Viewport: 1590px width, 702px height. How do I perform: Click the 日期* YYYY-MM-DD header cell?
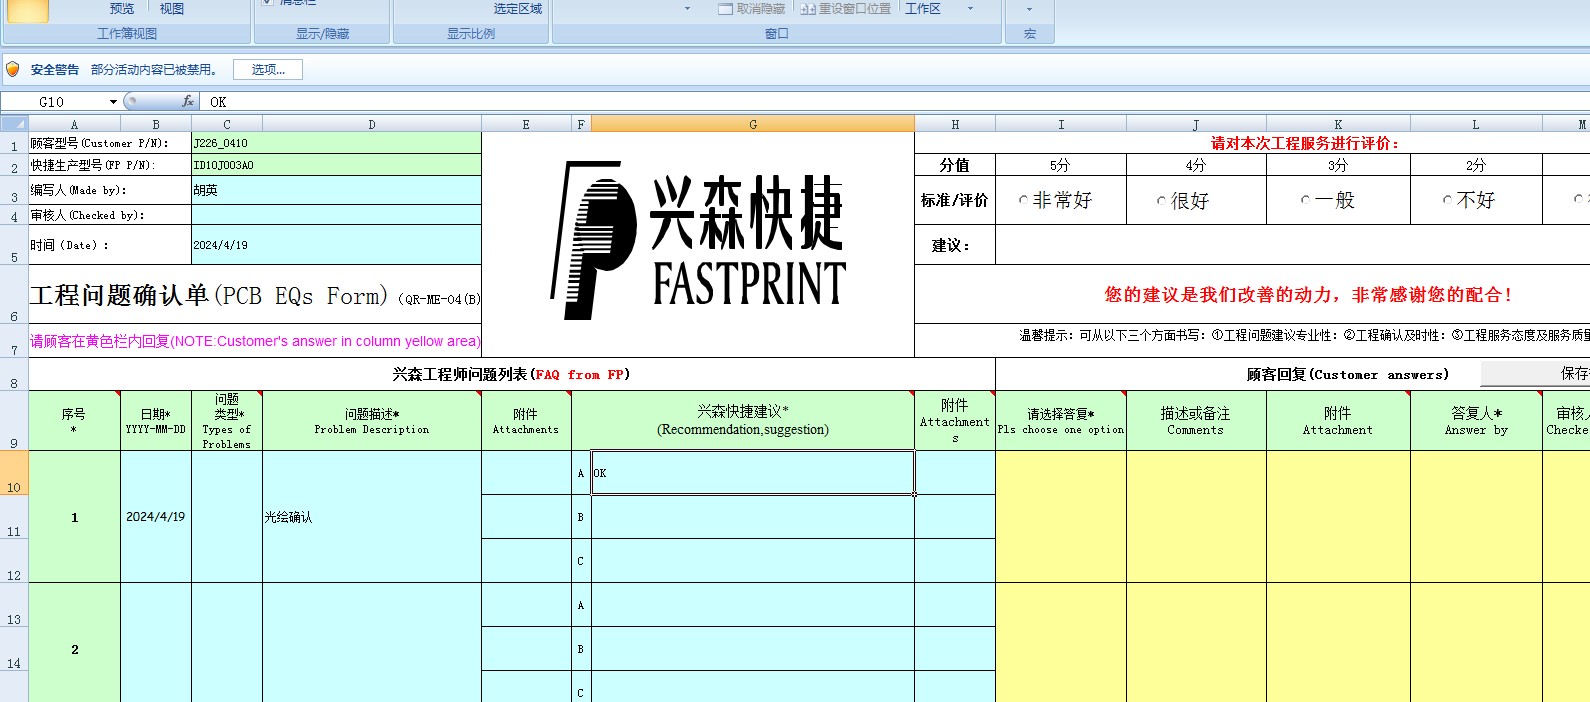pos(156,421)
